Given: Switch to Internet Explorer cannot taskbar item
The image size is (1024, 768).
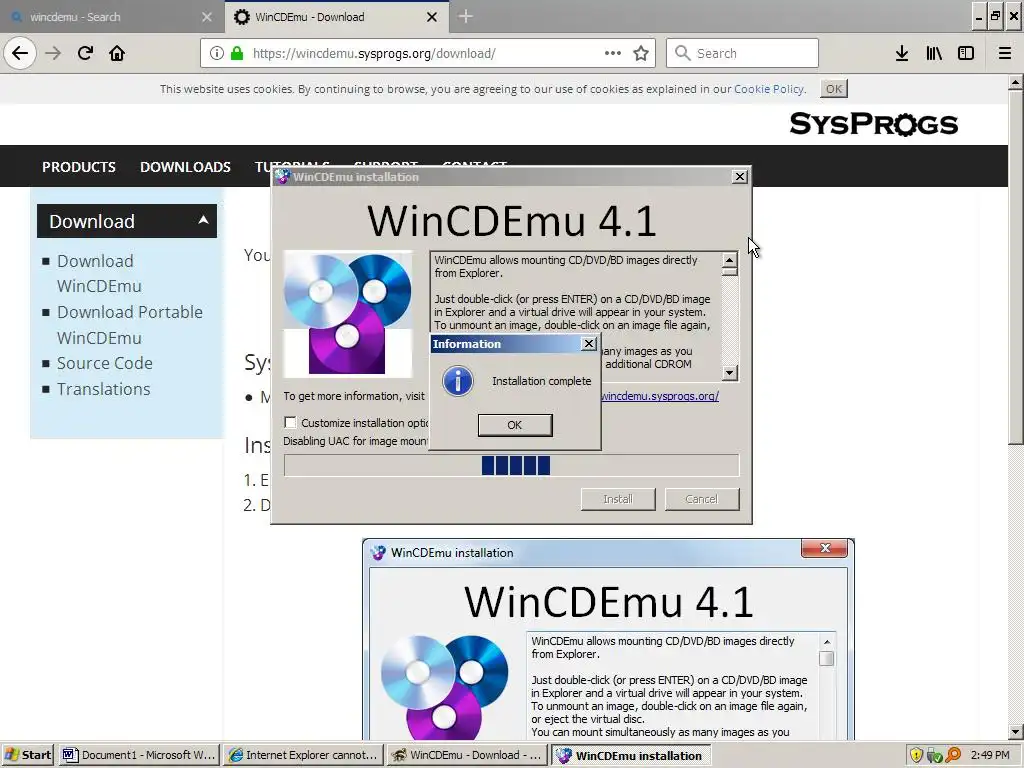Looking at the screenshot, I should (304, 755).
